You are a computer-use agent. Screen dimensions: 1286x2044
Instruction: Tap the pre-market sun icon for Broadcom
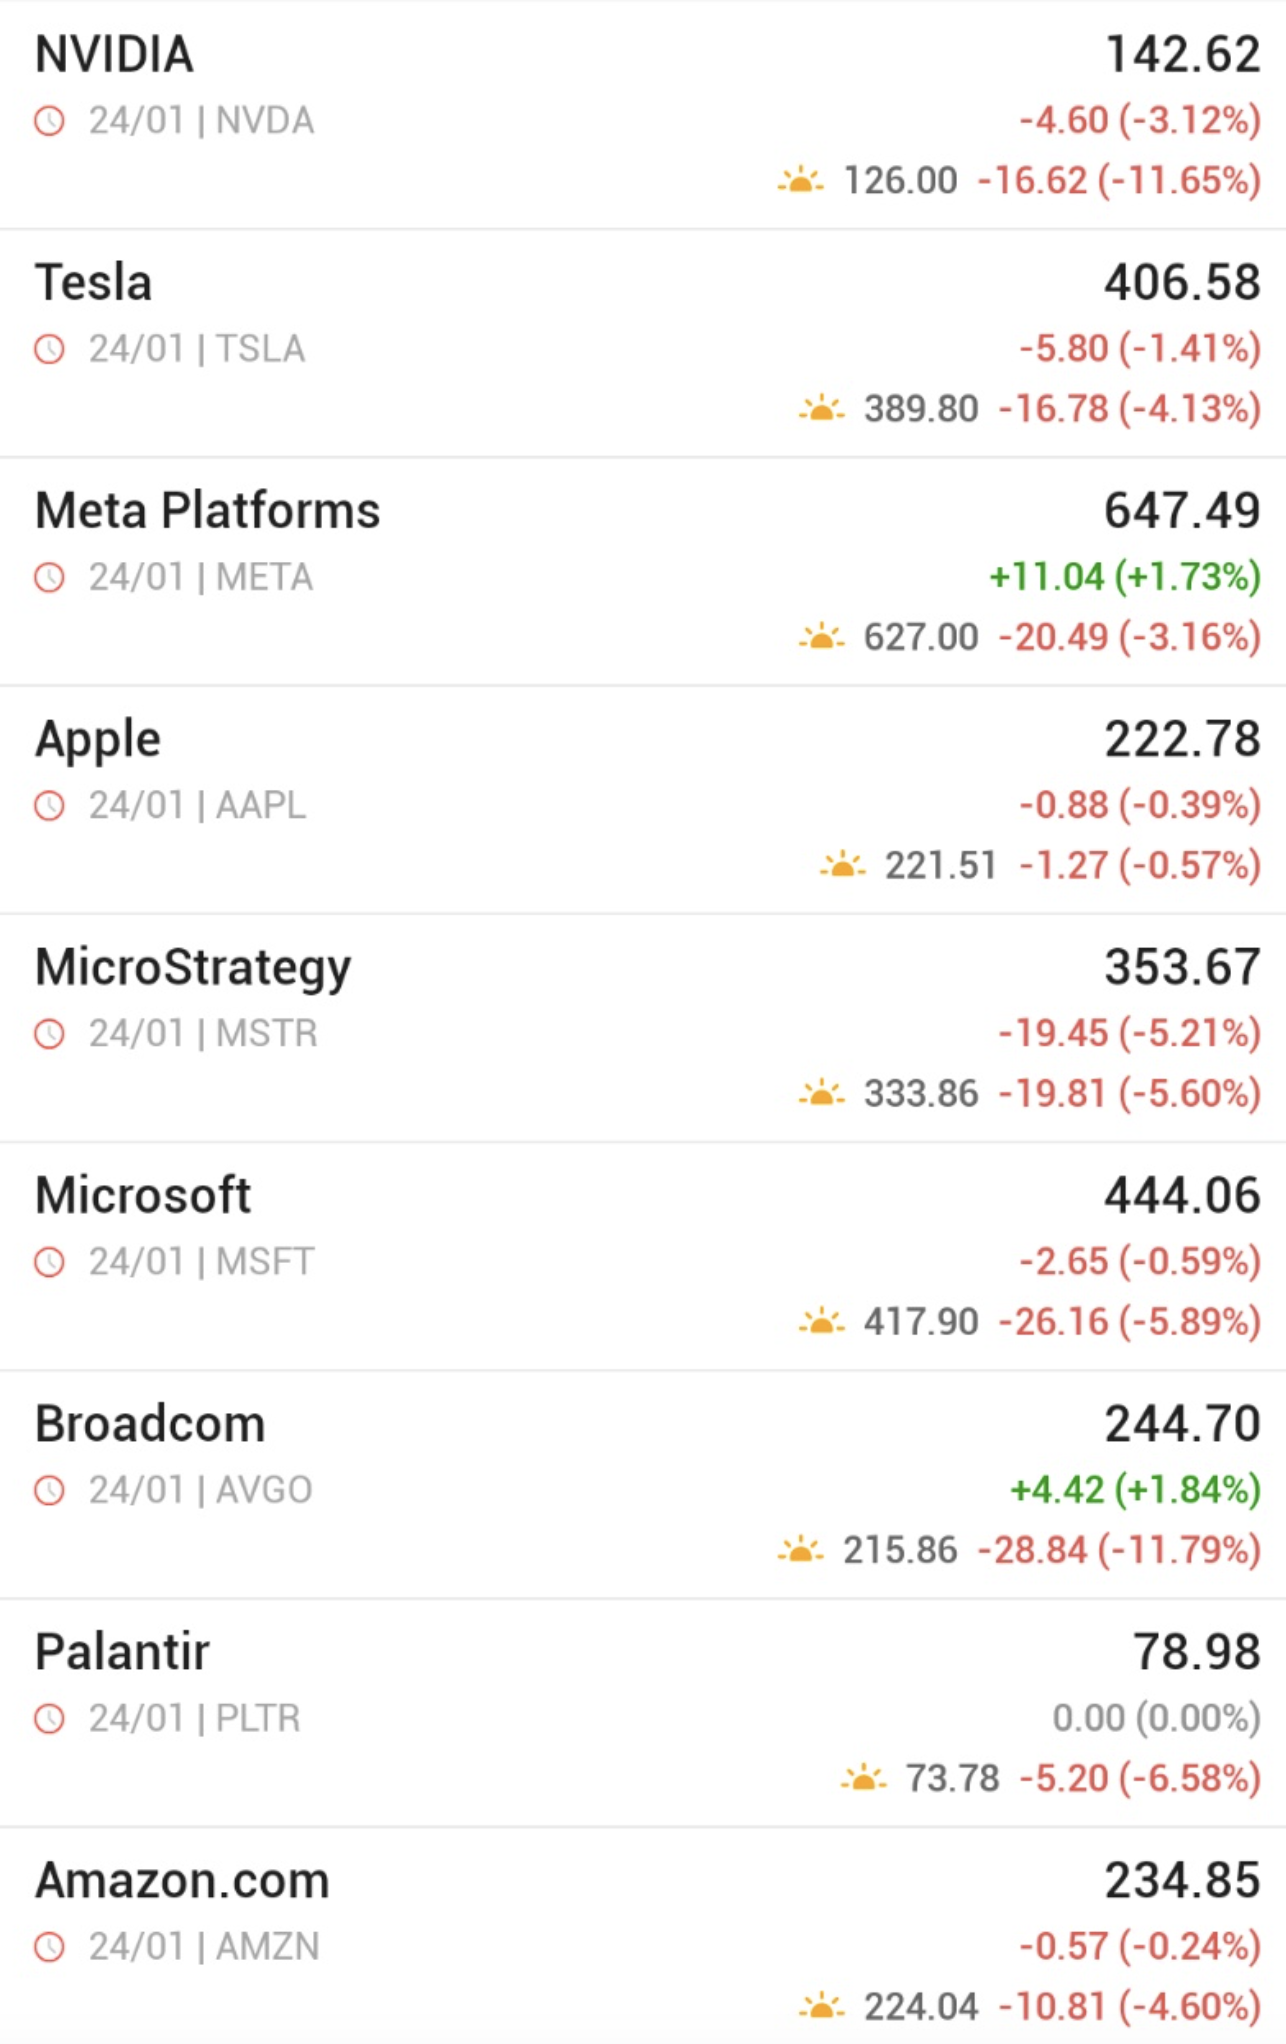click(800, 1549)
